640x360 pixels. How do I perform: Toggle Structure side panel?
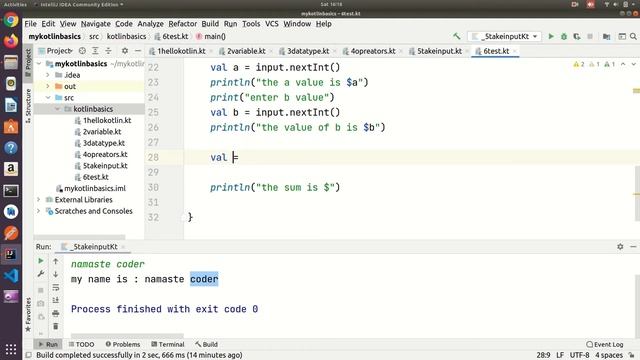28,105
